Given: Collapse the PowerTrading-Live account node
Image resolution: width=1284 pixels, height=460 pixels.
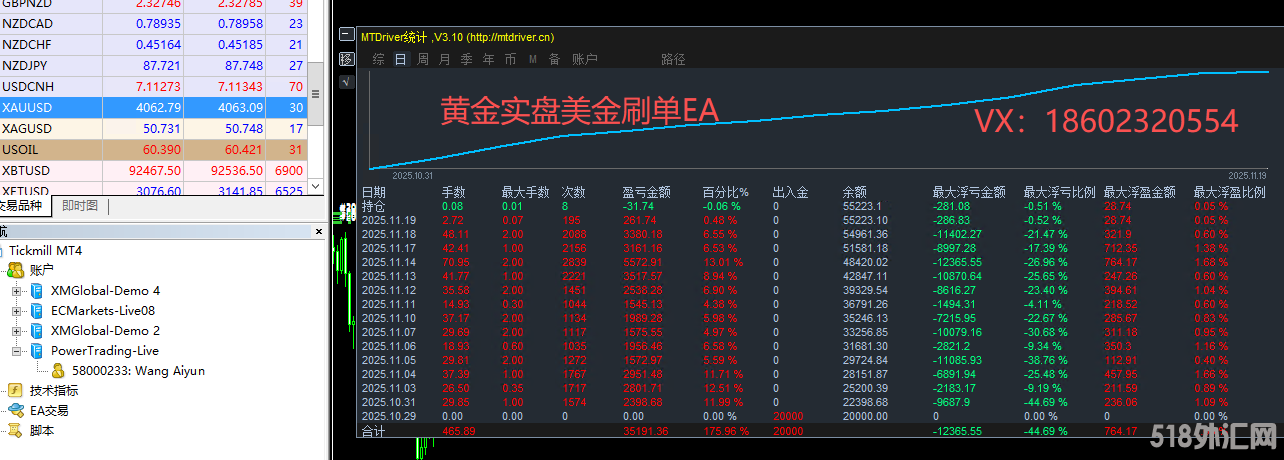Looking at the screenshot, I should (16, 351).
